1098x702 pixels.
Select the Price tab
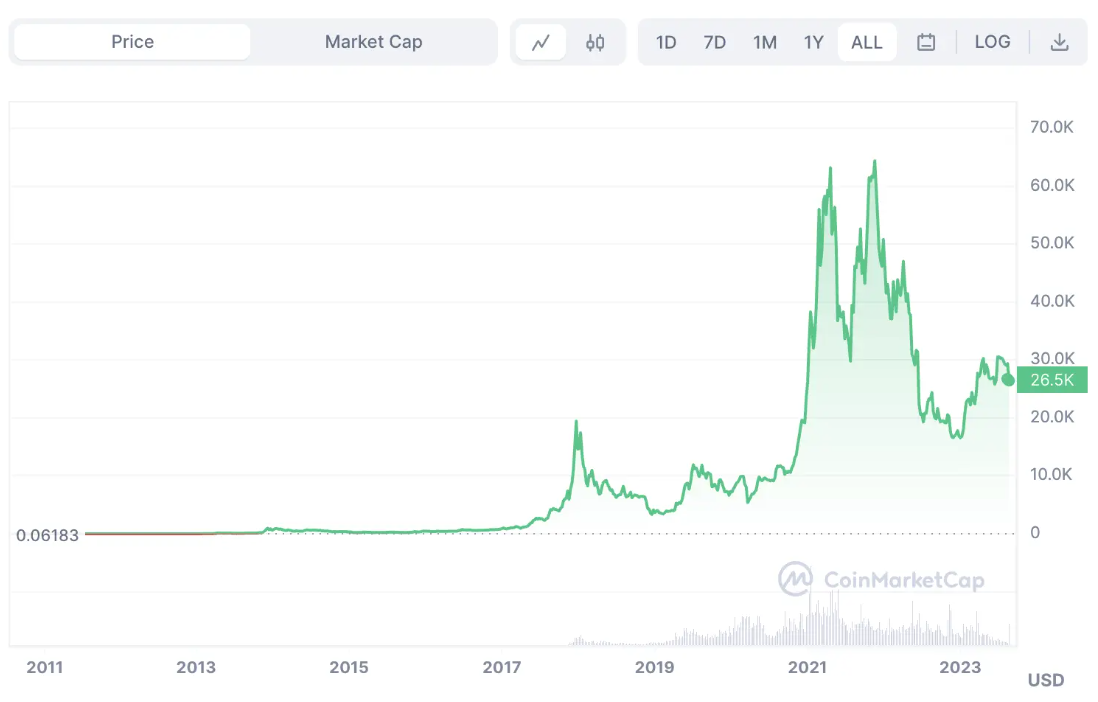[x=129, y=41]
